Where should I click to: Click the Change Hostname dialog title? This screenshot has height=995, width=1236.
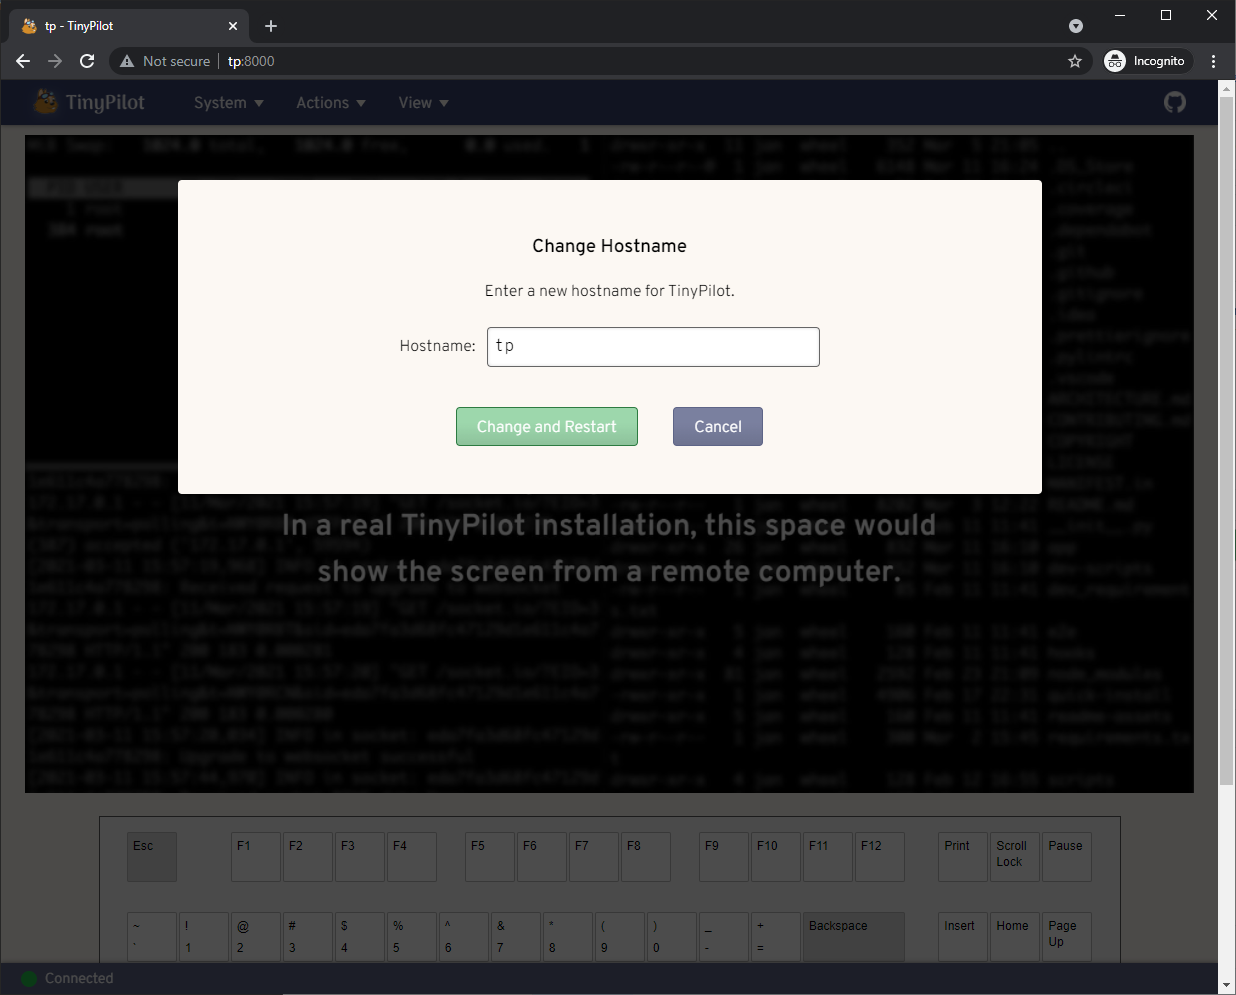[x=610, y=246]
